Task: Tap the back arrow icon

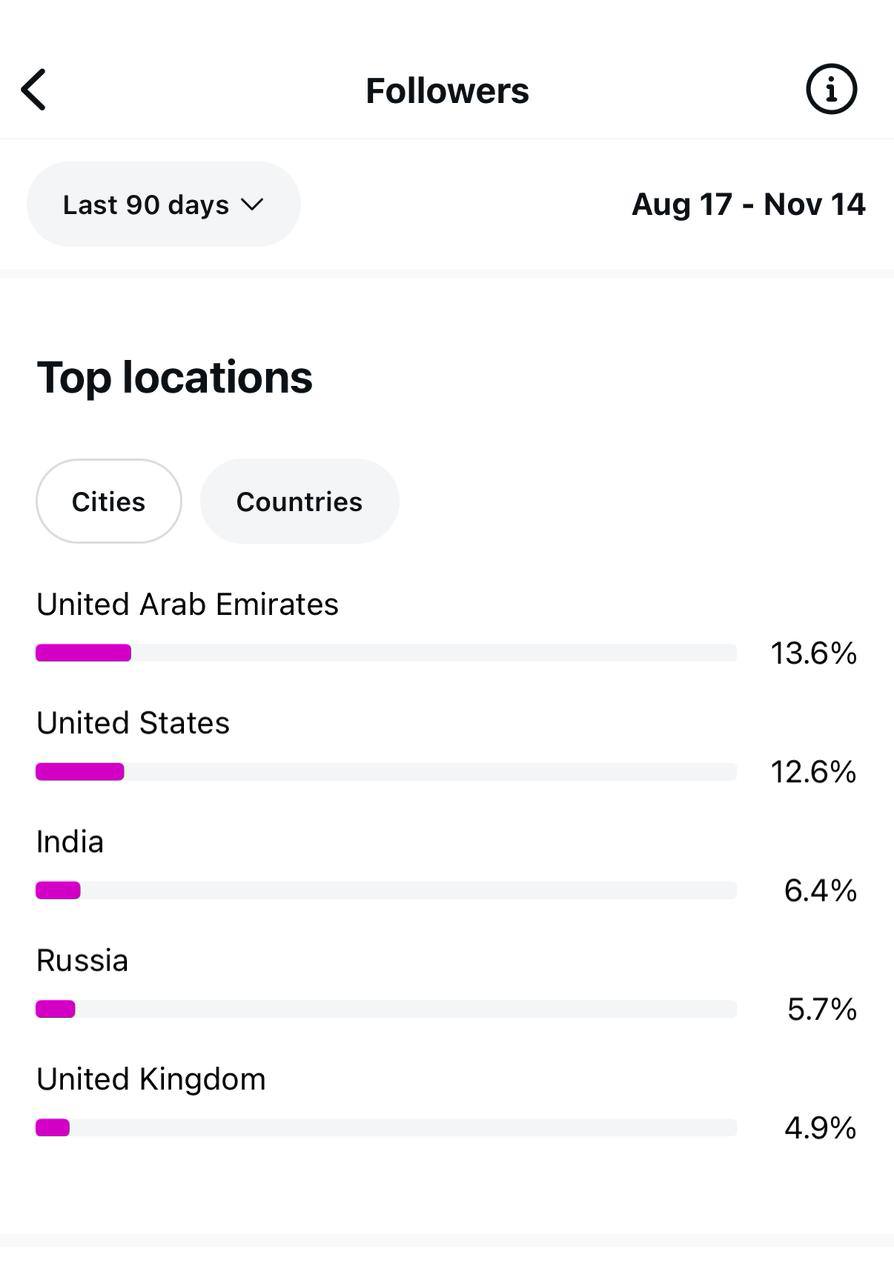Action: tap(34, 90)
